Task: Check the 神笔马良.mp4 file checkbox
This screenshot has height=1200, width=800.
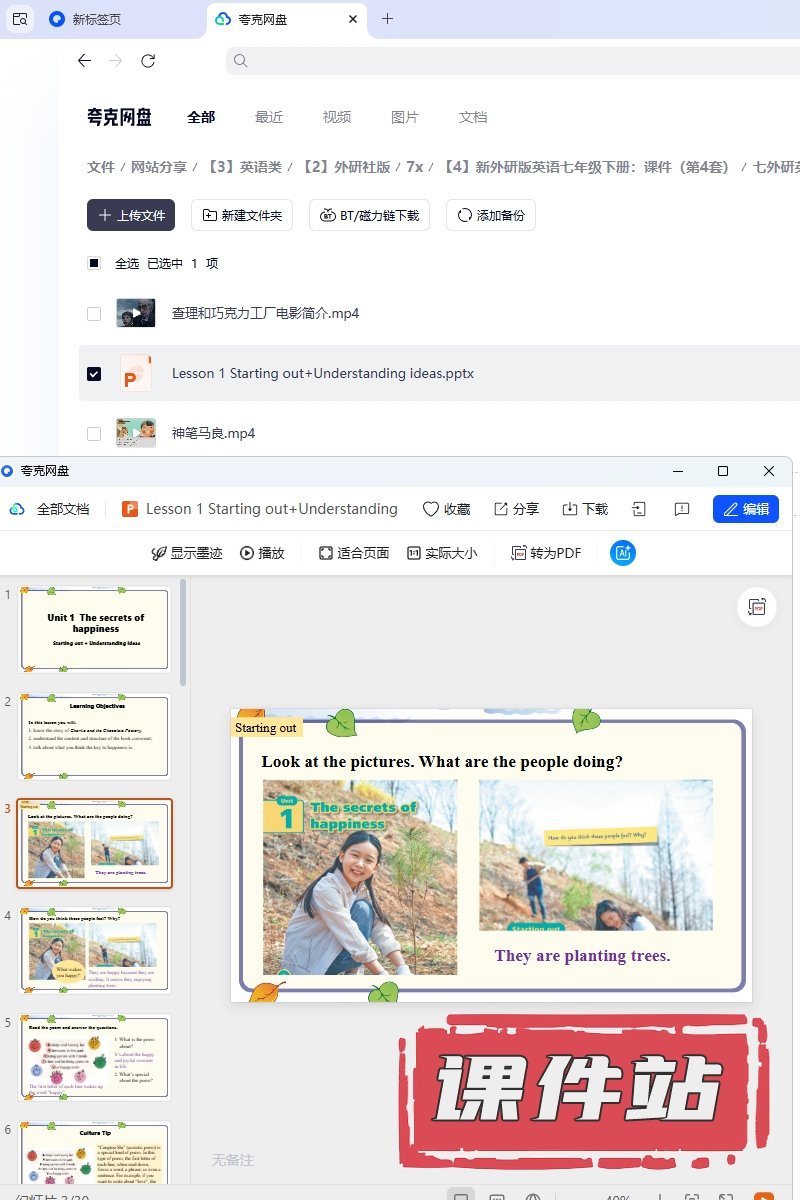Action: 94,433
